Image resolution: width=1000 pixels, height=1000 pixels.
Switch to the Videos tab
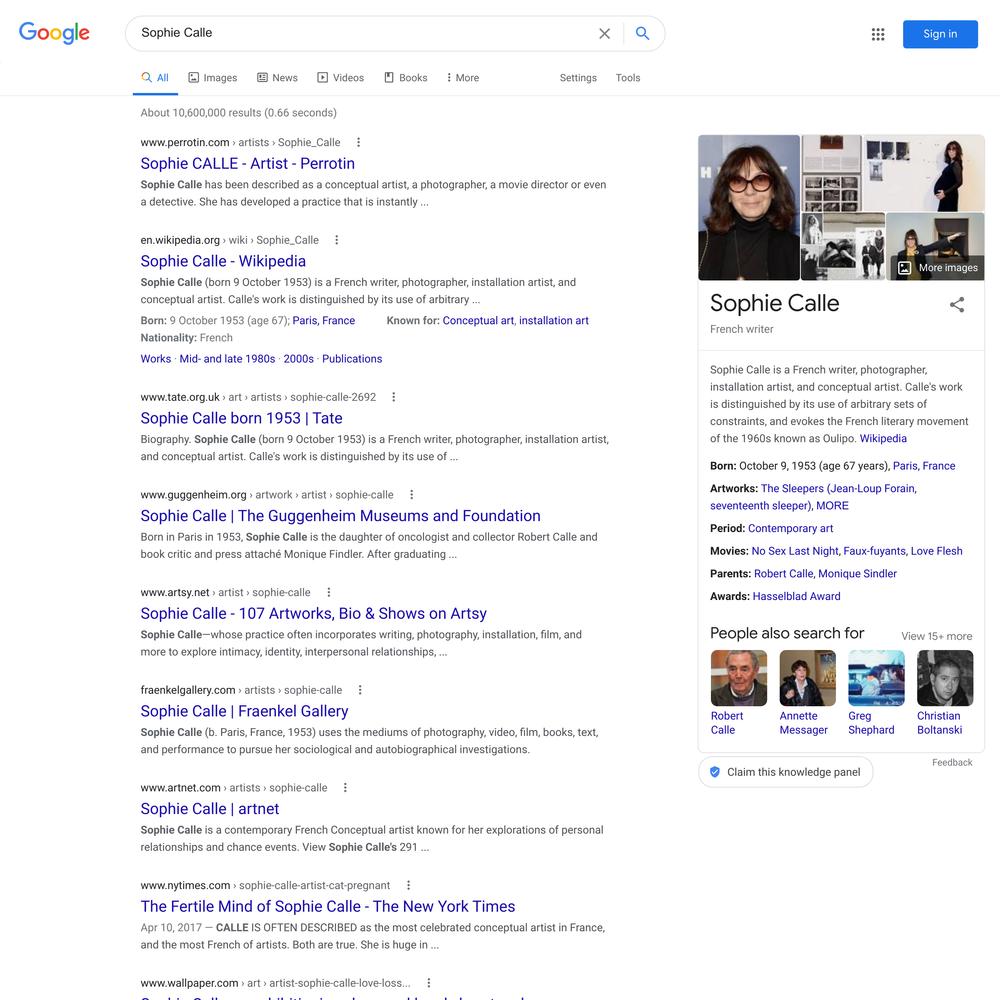[x=341, y=78]
